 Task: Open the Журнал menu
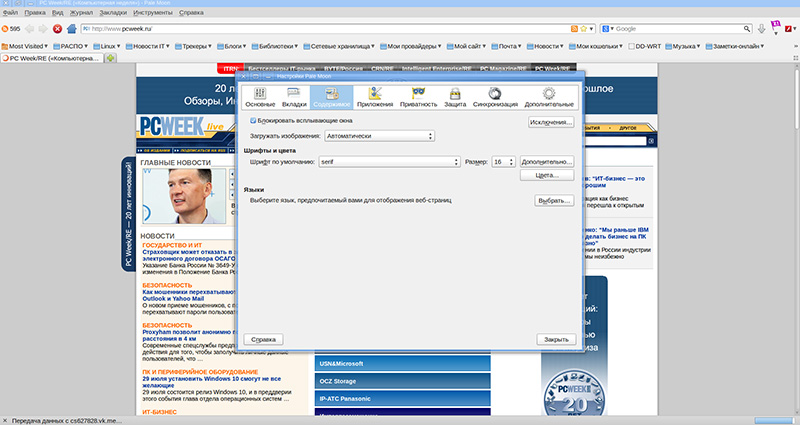point(81,13)
